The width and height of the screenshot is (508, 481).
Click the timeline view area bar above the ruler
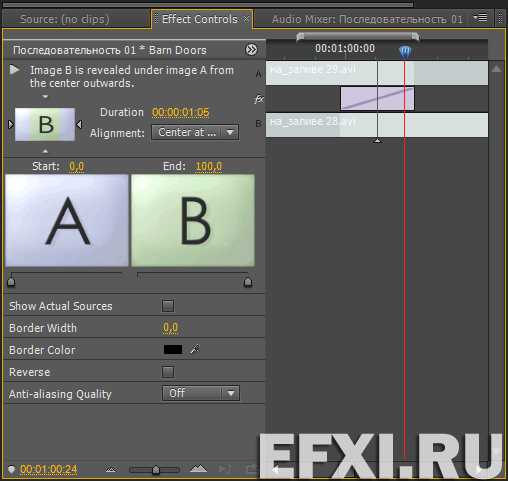pos(357,36)
